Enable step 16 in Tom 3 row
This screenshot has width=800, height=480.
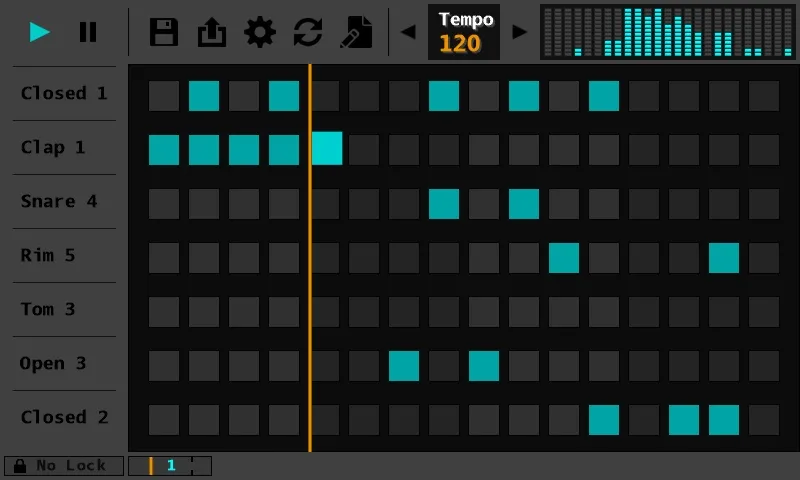point(764,312)
